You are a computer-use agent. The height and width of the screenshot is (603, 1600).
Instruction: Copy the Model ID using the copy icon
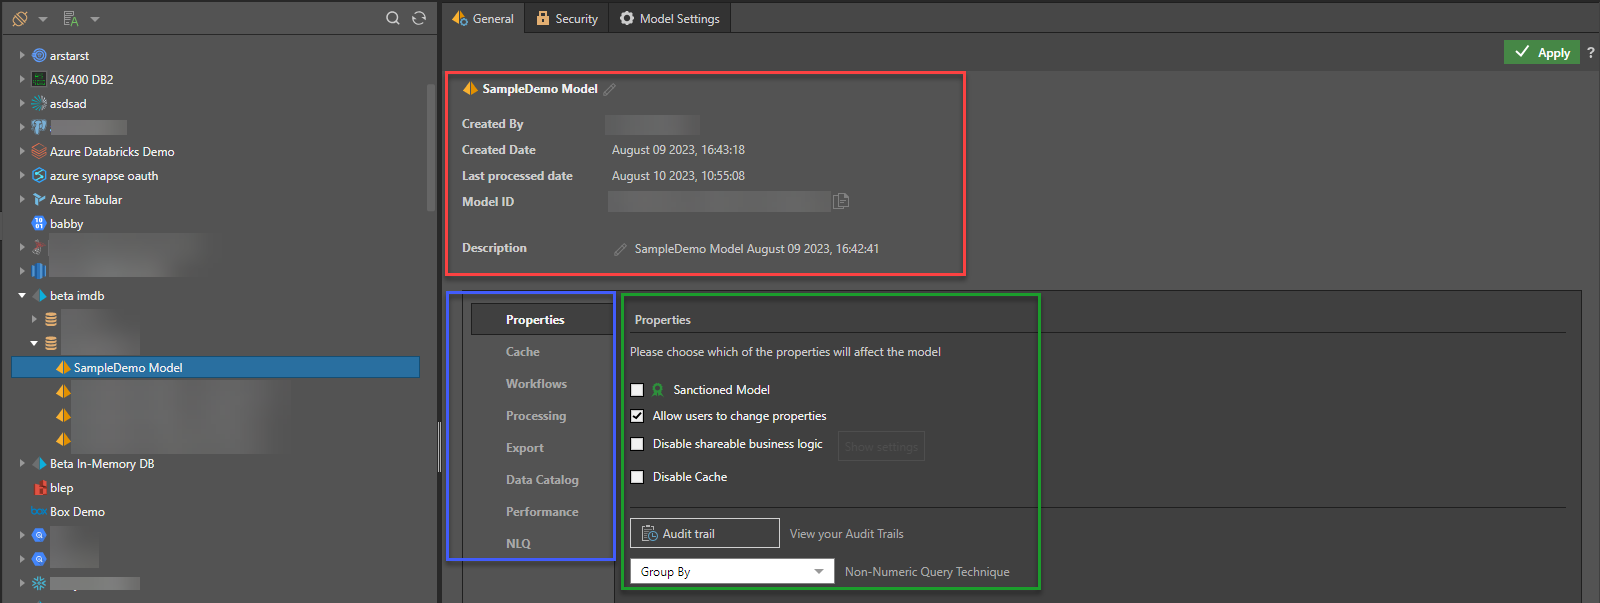point(841,201)
